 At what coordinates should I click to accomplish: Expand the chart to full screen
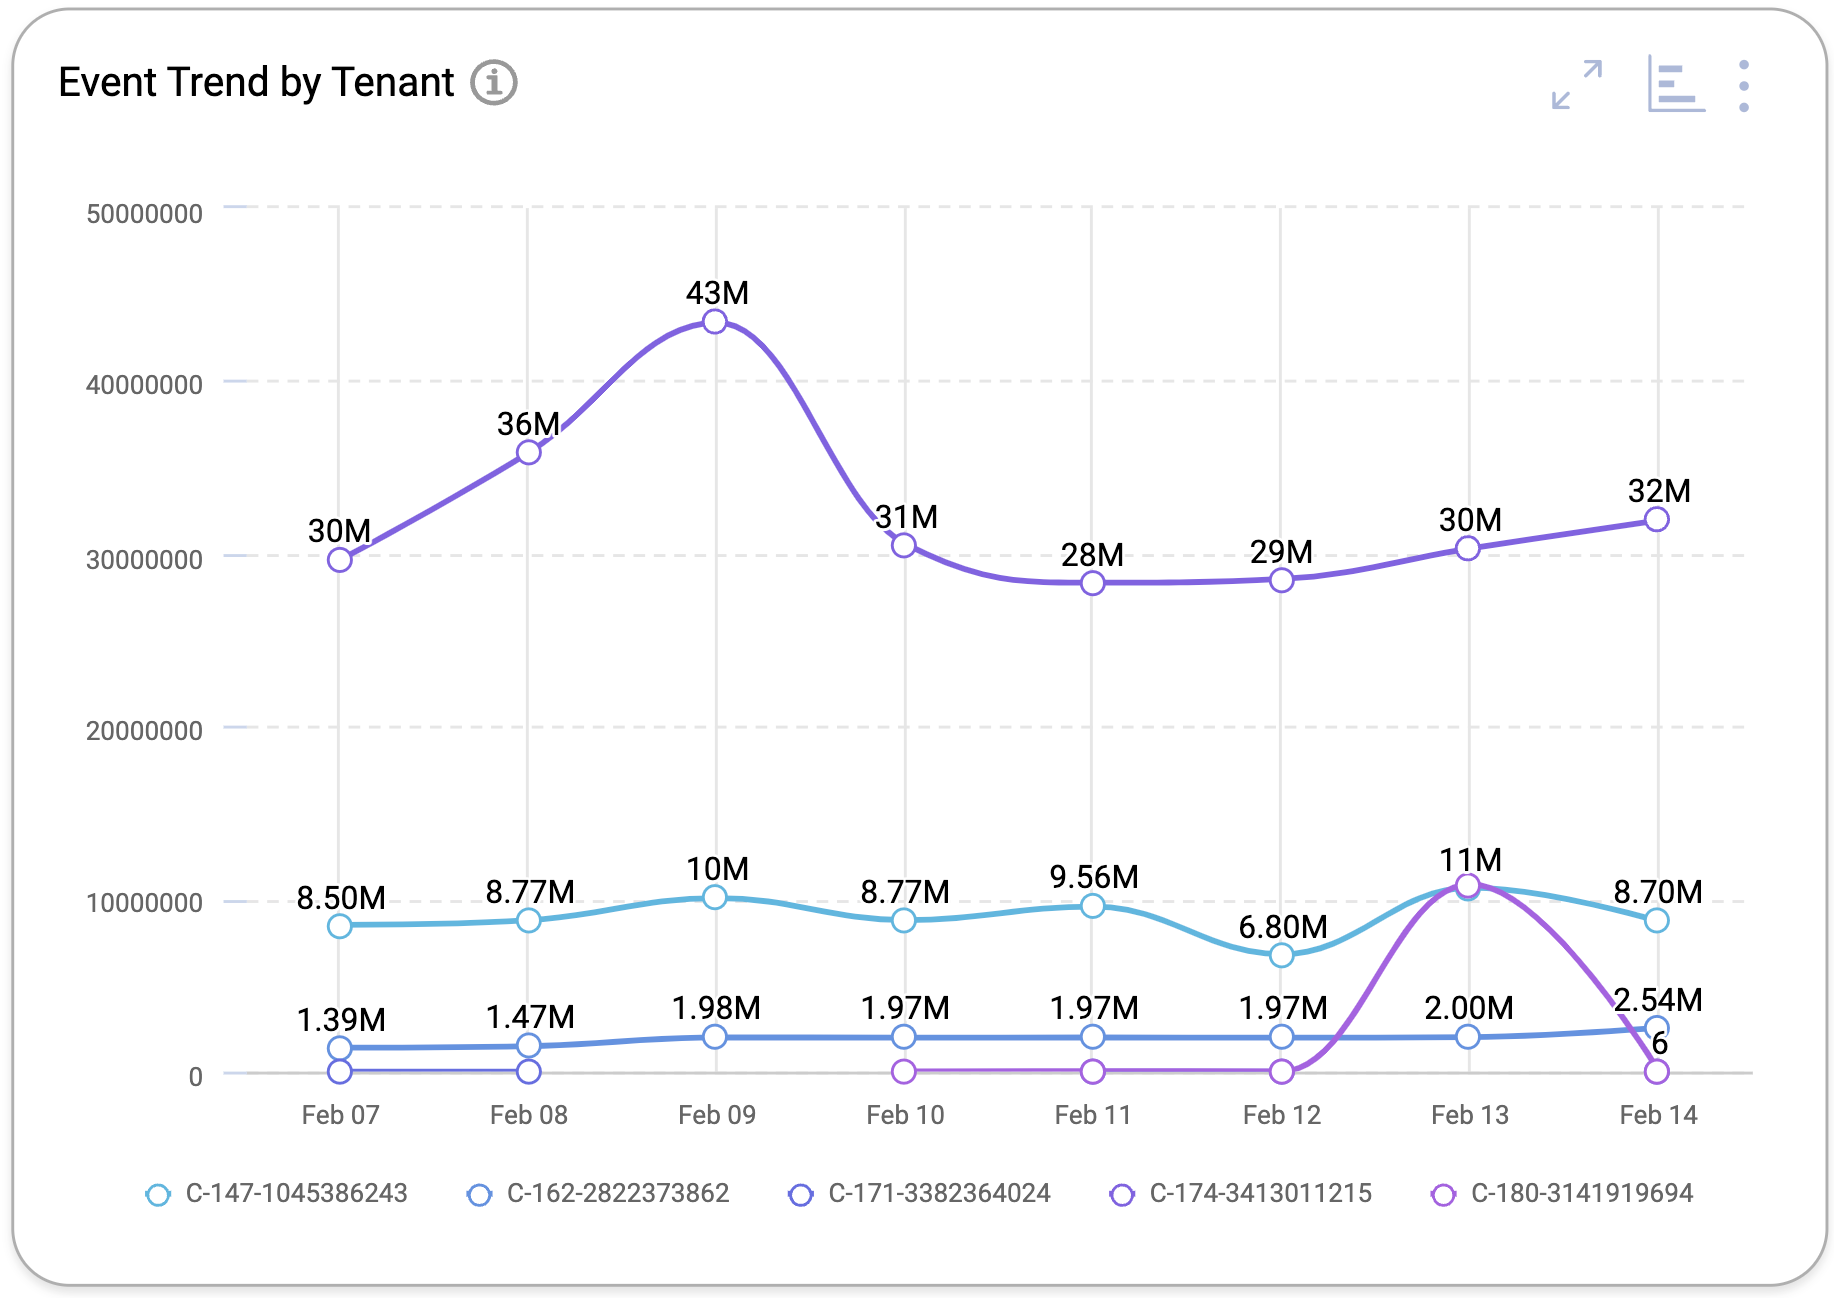[x=1577, y=84]
